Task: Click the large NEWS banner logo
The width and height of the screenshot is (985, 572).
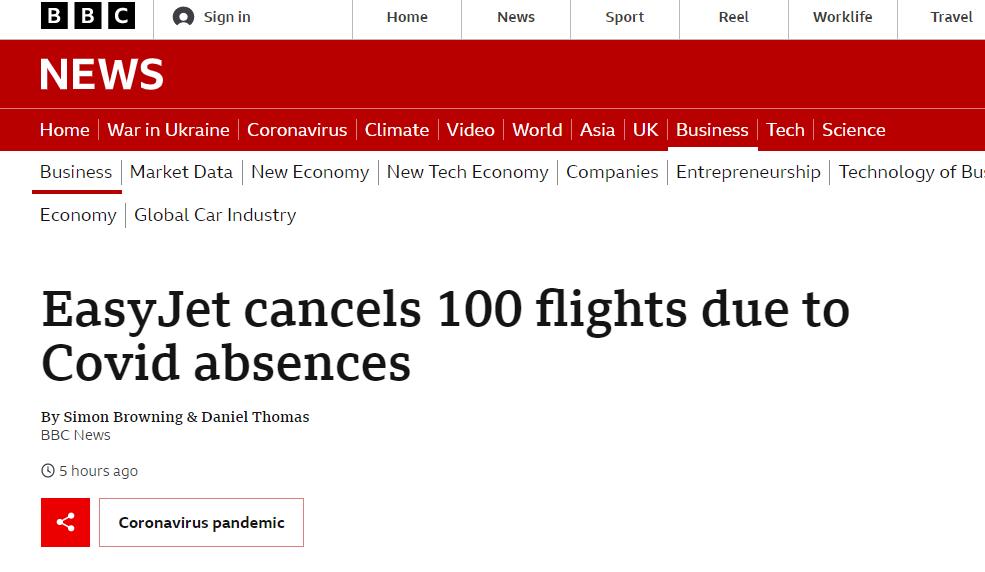Action: pyautogui.click(x=101, y=75)
